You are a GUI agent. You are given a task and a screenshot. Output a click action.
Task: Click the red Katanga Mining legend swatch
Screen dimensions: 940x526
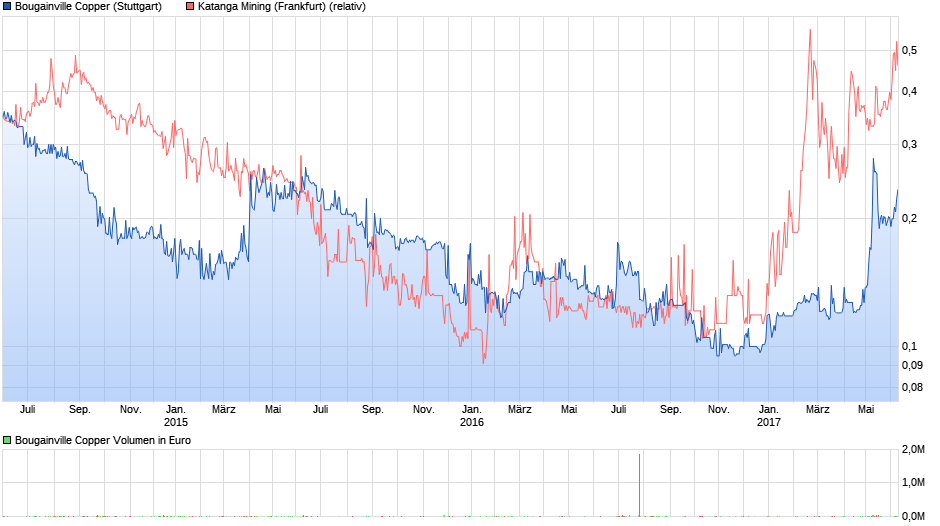[x=190, y=7]
